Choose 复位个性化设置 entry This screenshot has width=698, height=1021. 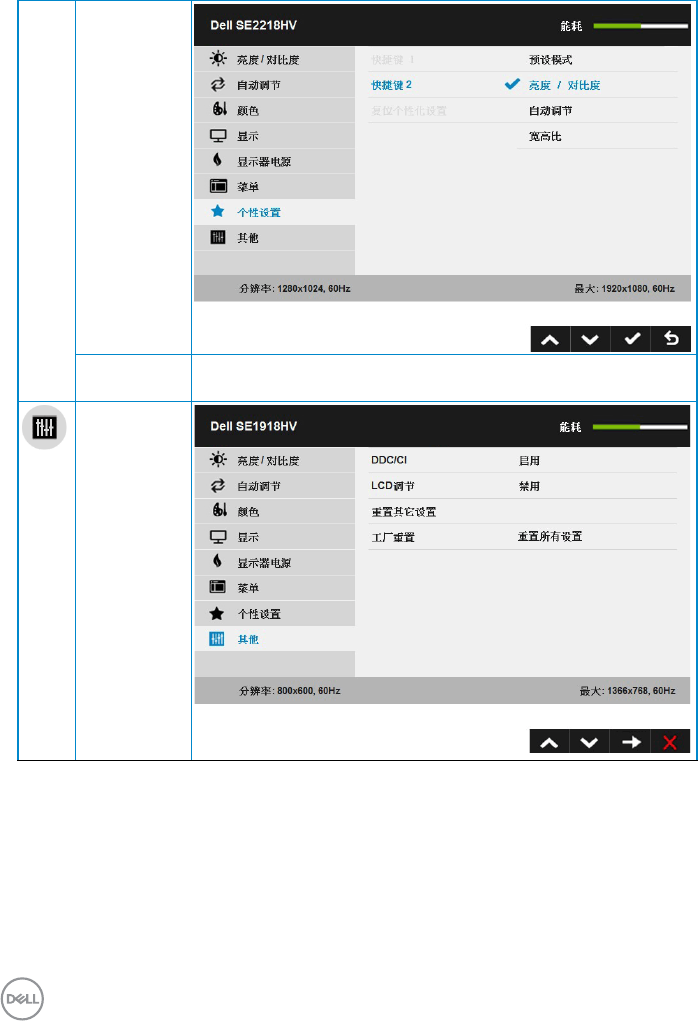(x=409, y=111)
